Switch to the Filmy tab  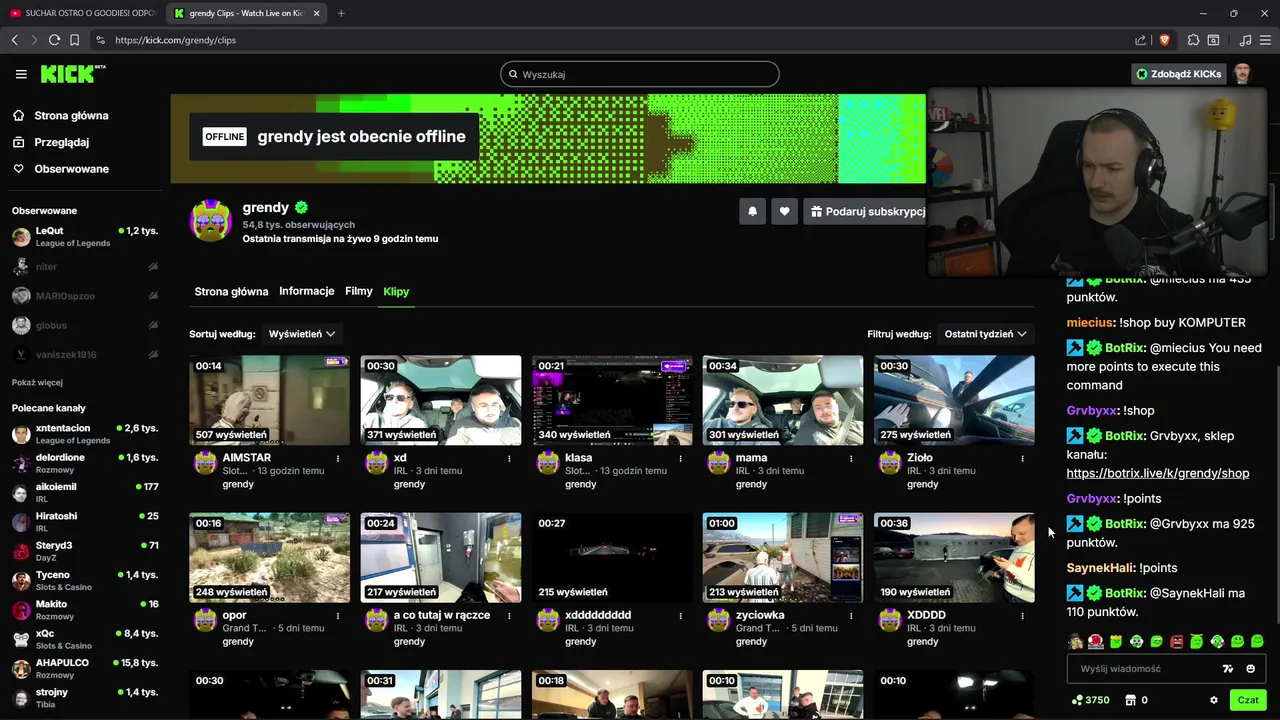click(x=359, y=291)
